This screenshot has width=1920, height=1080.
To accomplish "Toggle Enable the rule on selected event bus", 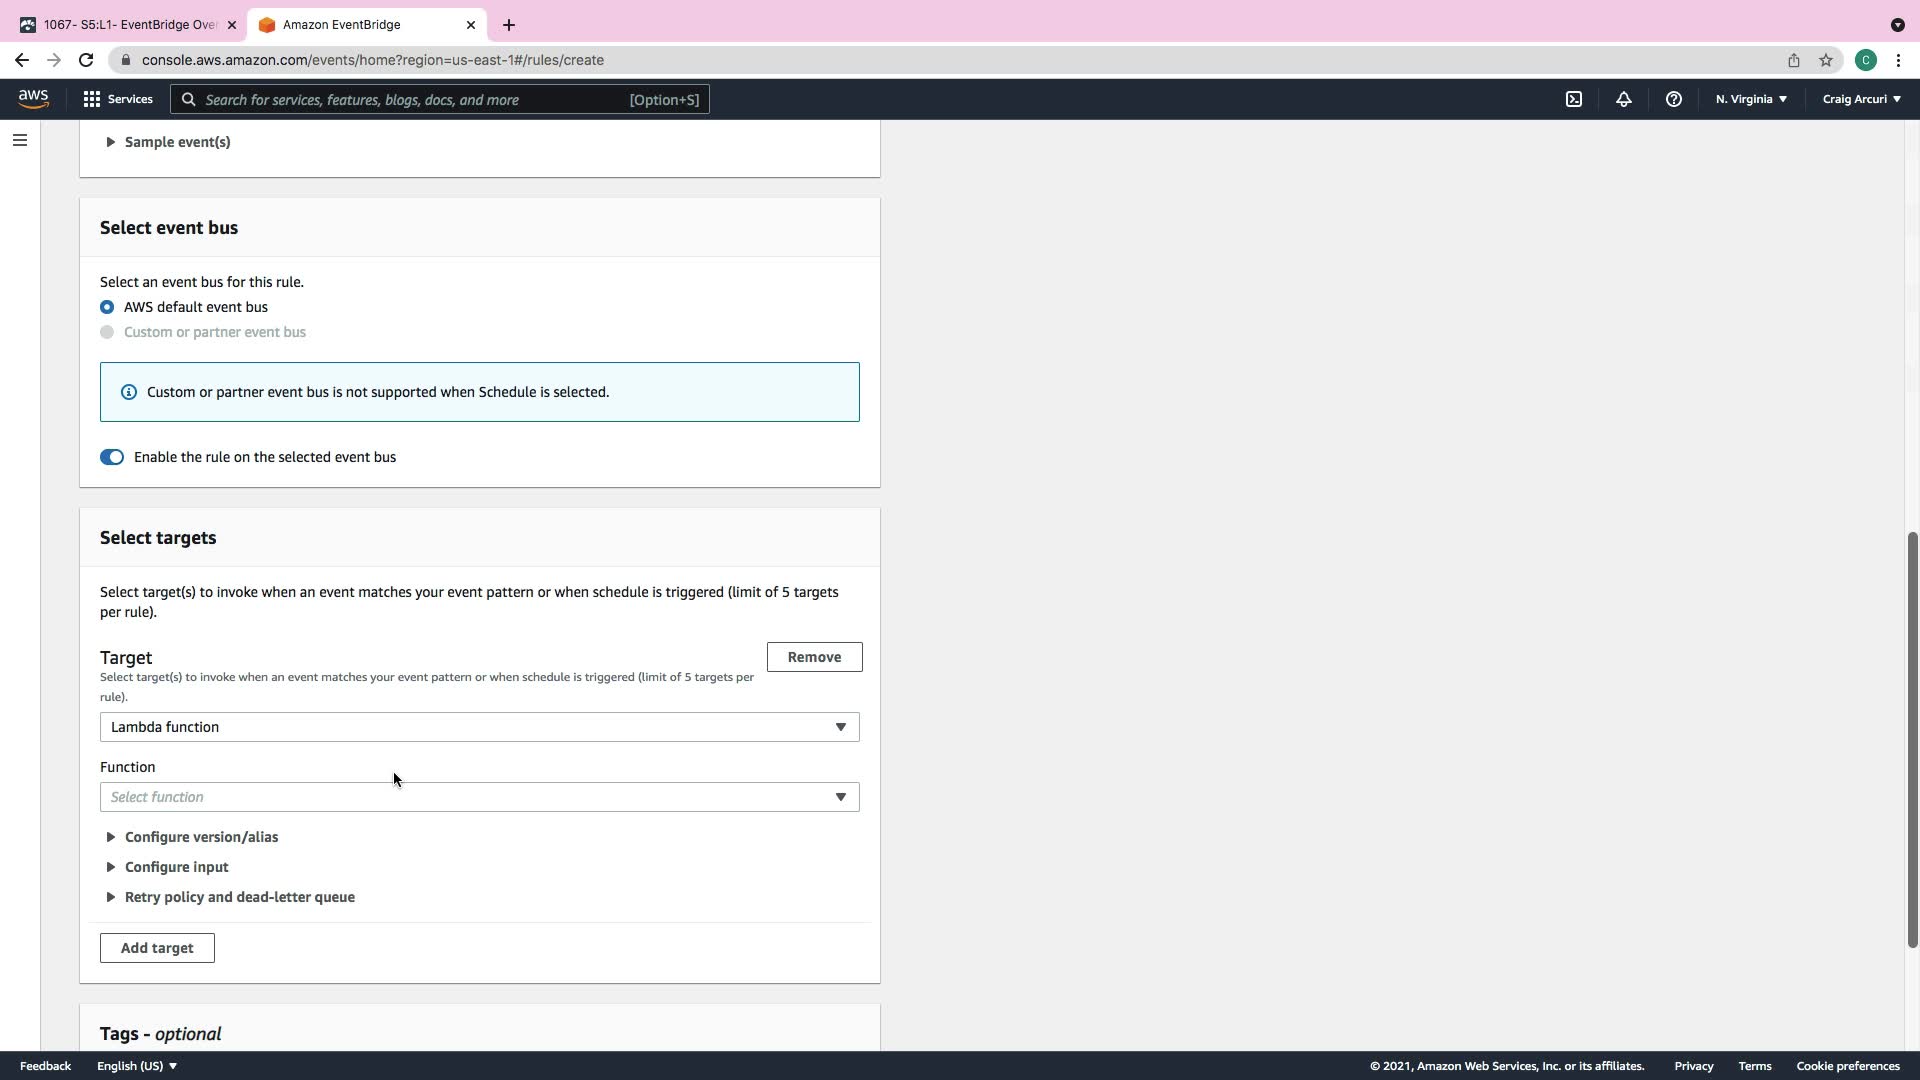I will click(x=112, y=457).
